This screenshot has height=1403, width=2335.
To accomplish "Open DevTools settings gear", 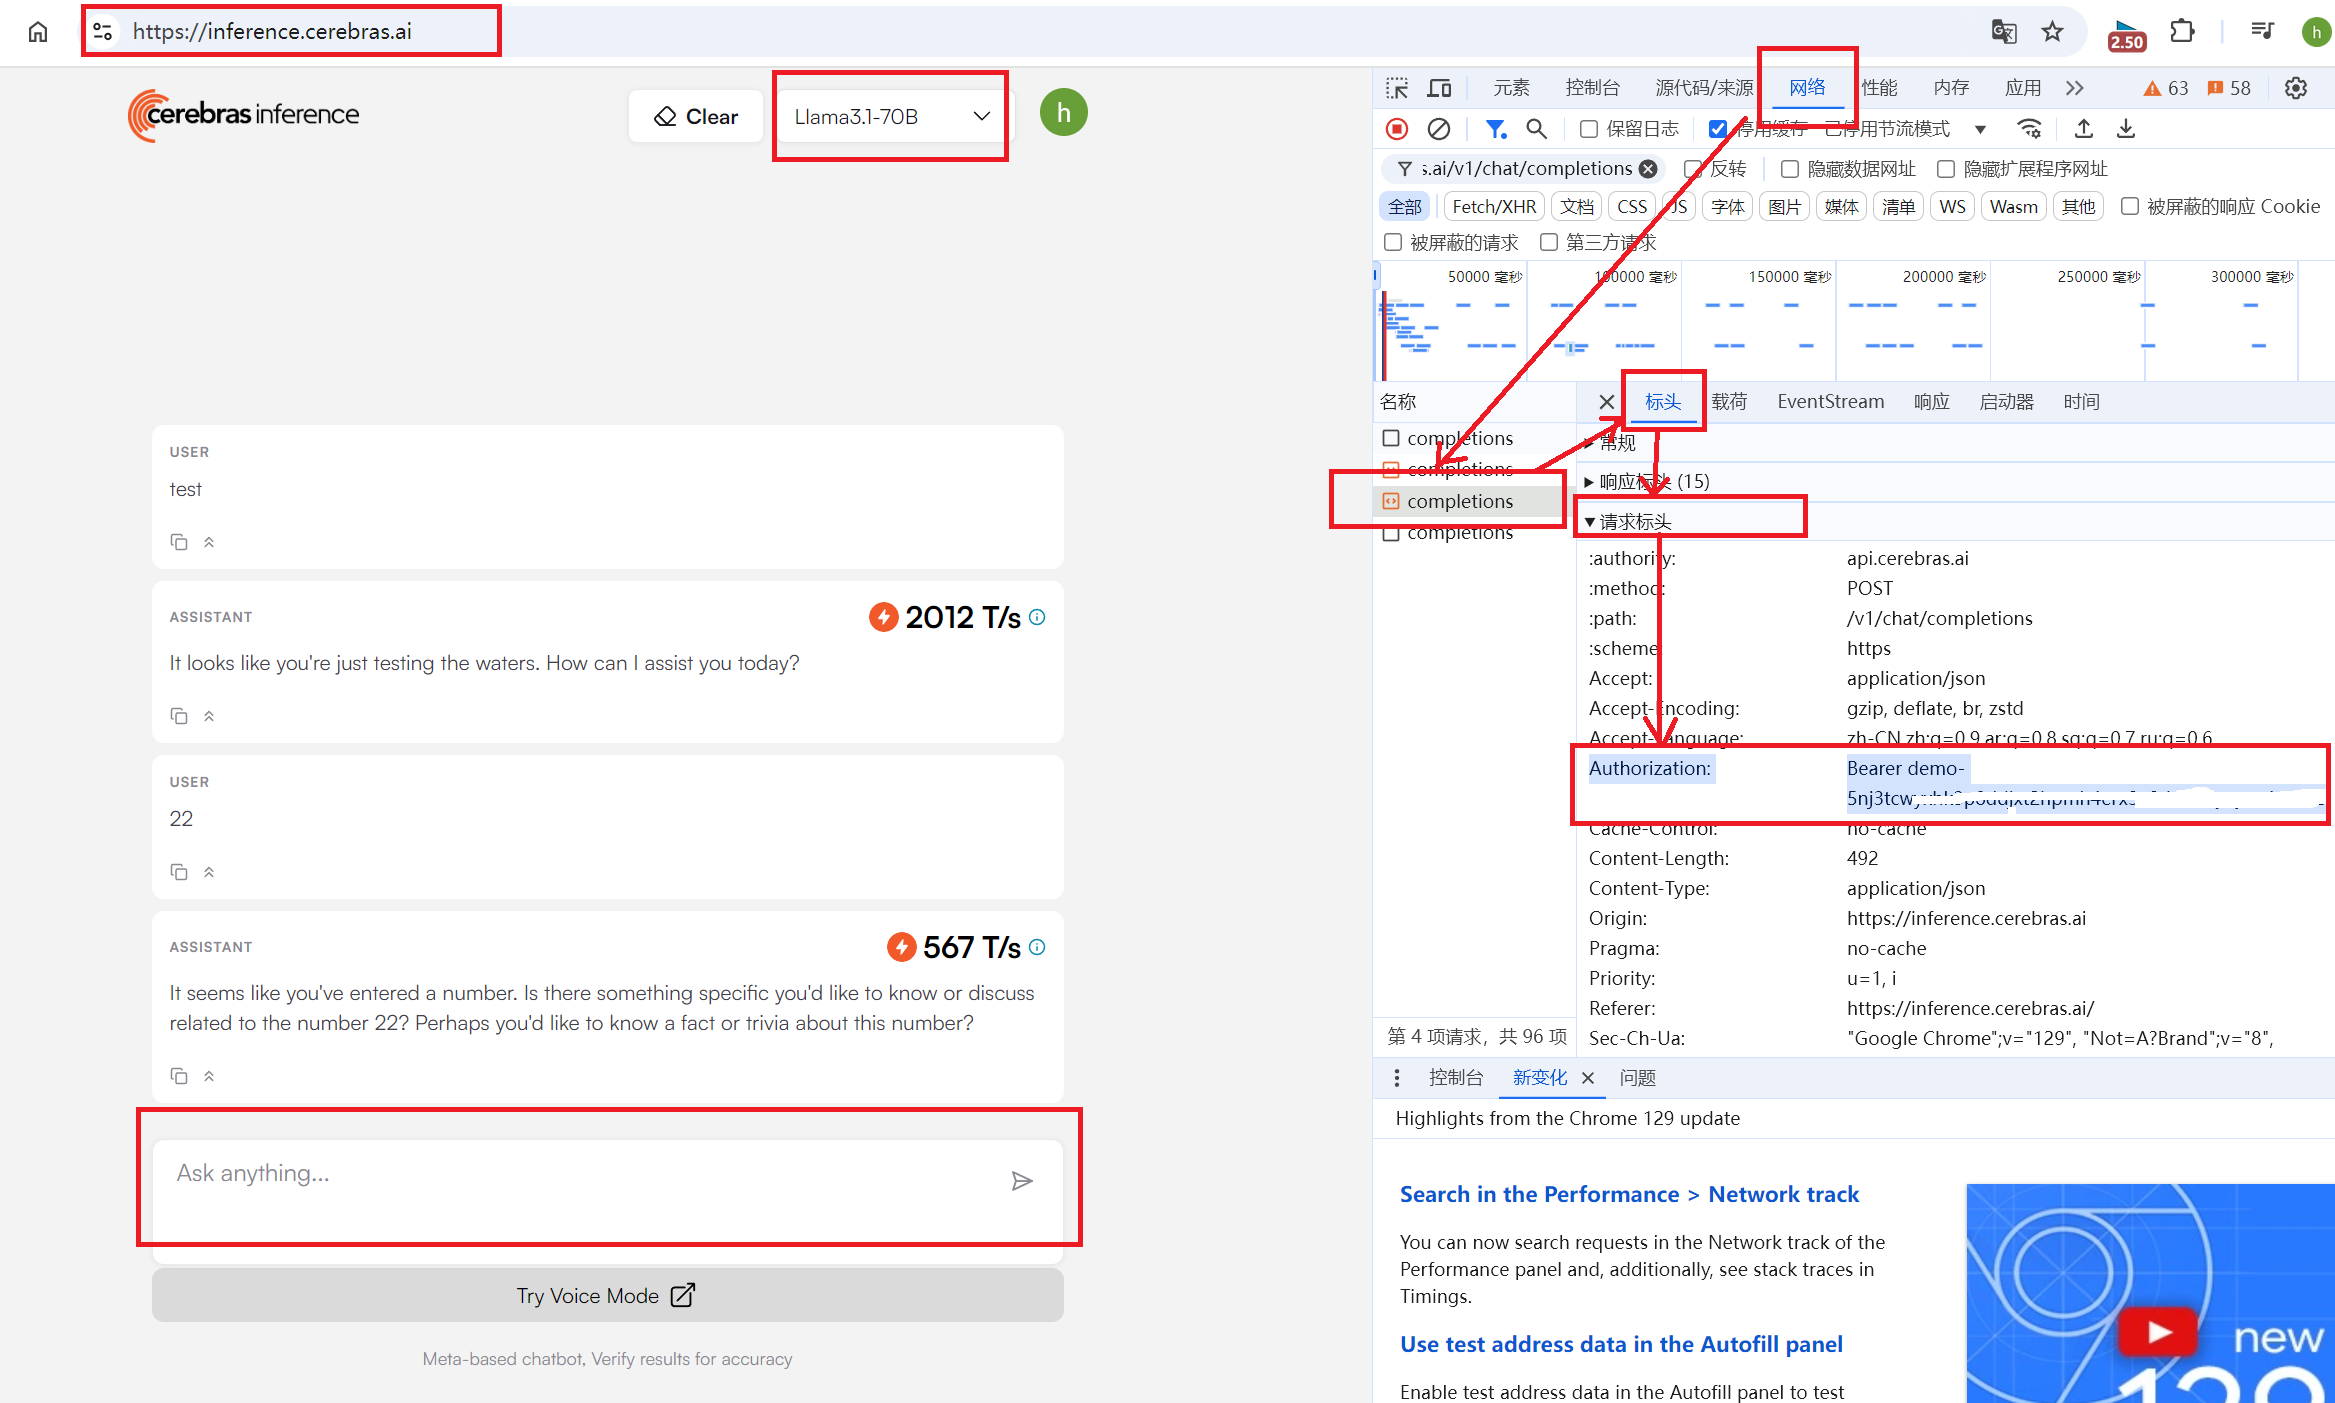I will [2296, 88].
